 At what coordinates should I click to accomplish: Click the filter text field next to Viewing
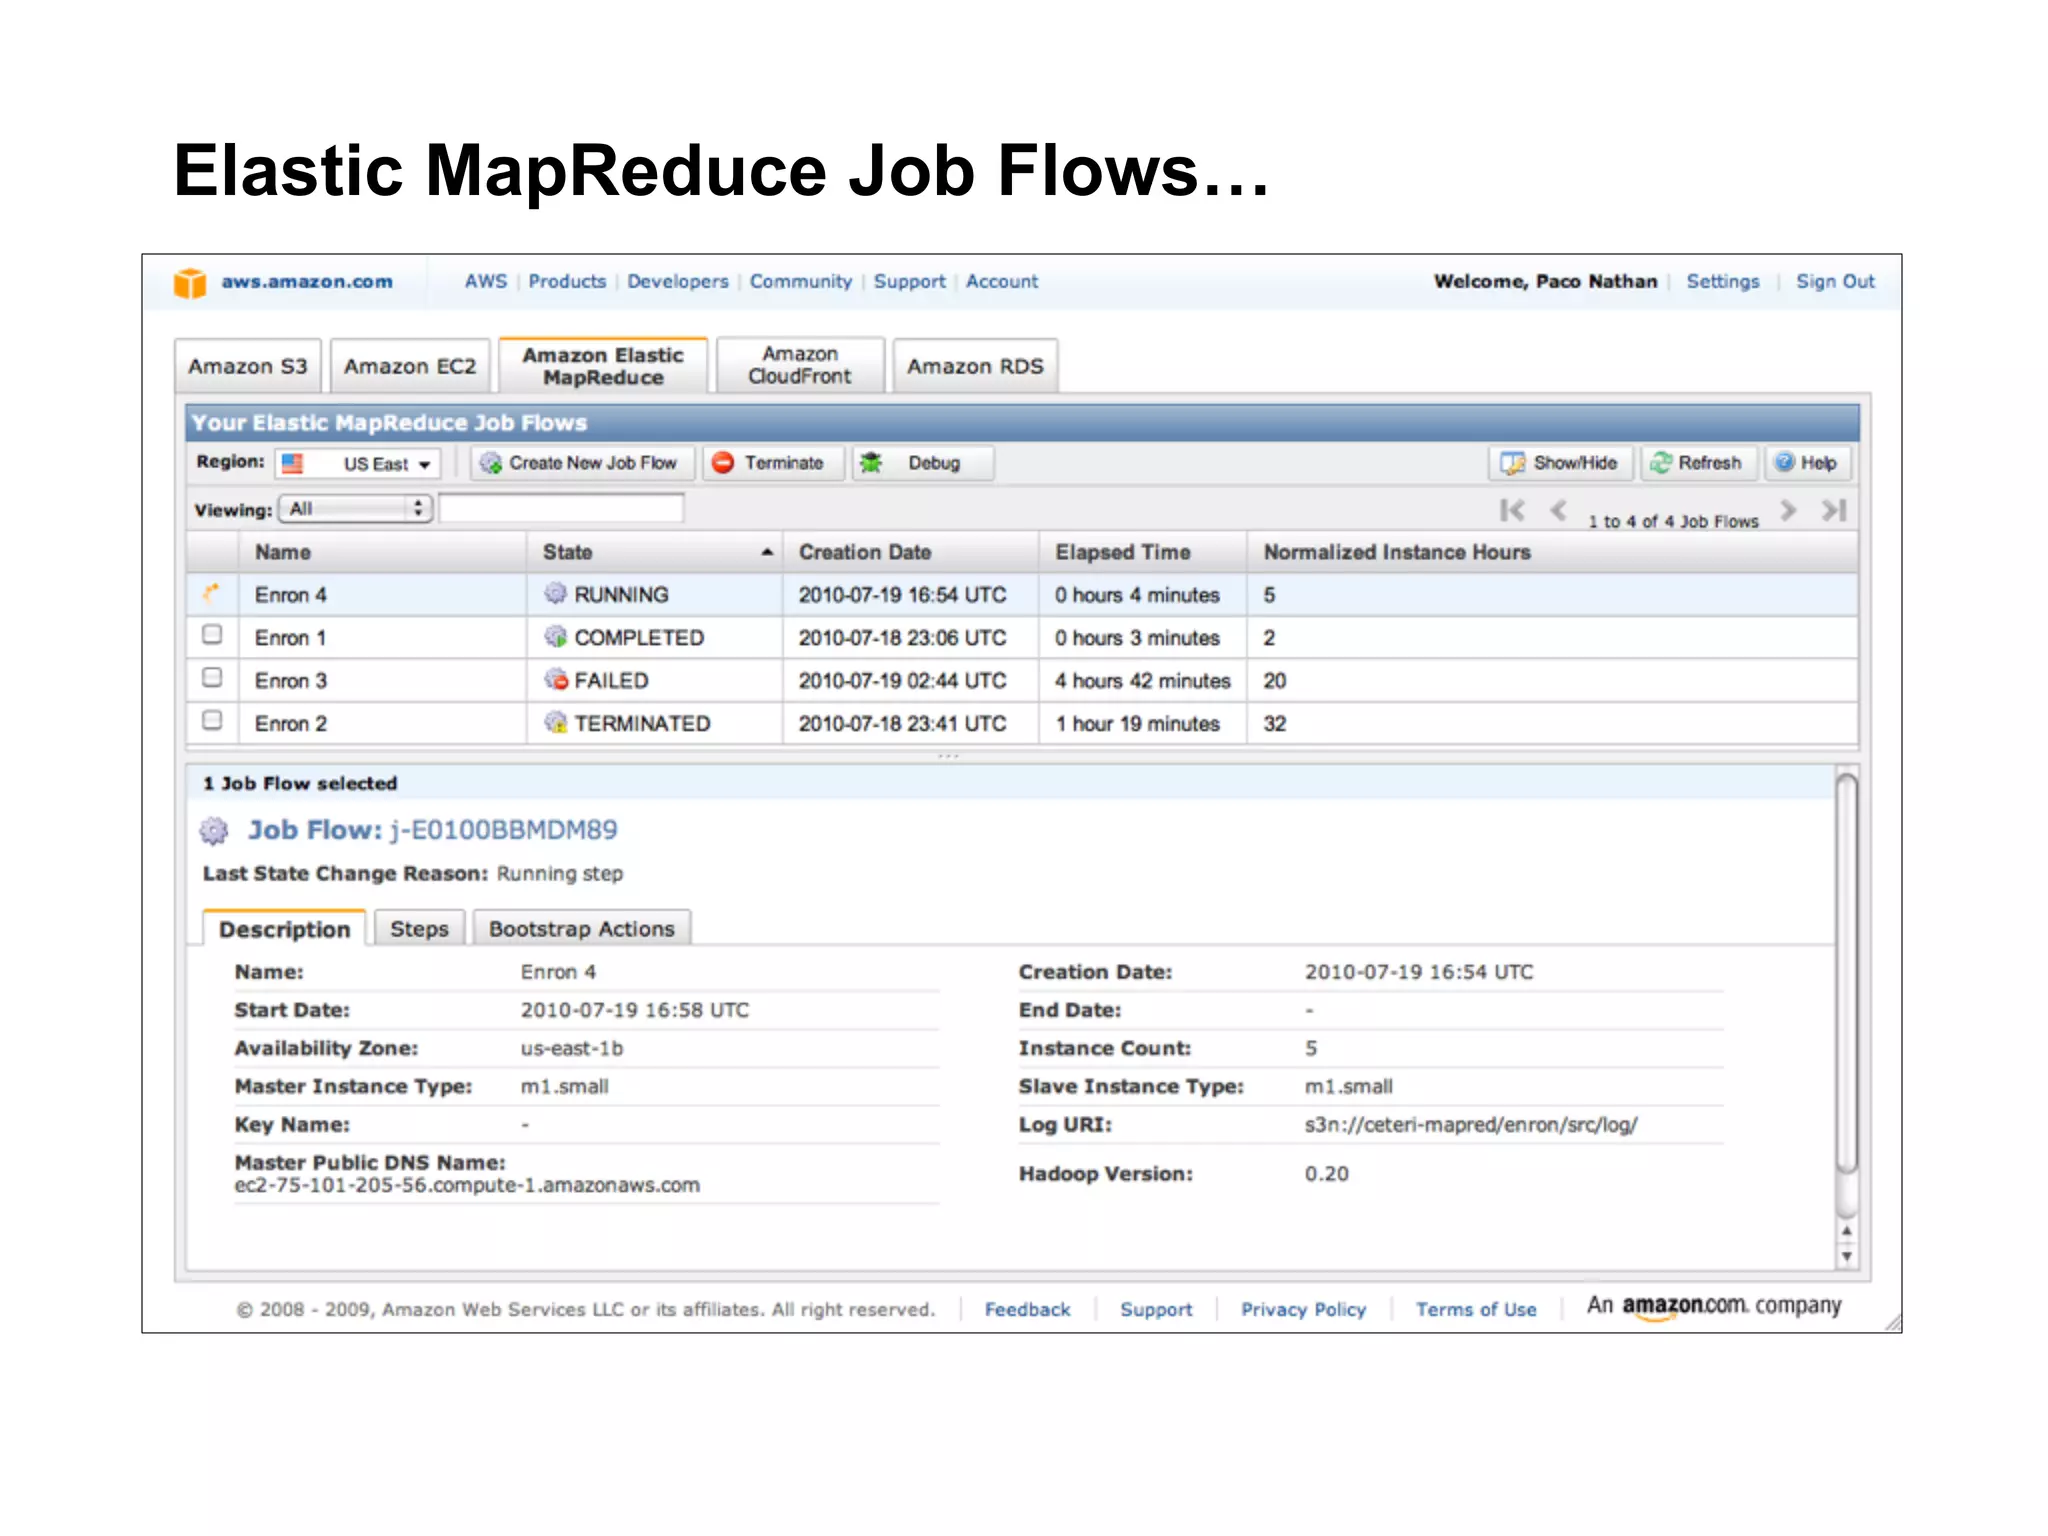[561, 509]
